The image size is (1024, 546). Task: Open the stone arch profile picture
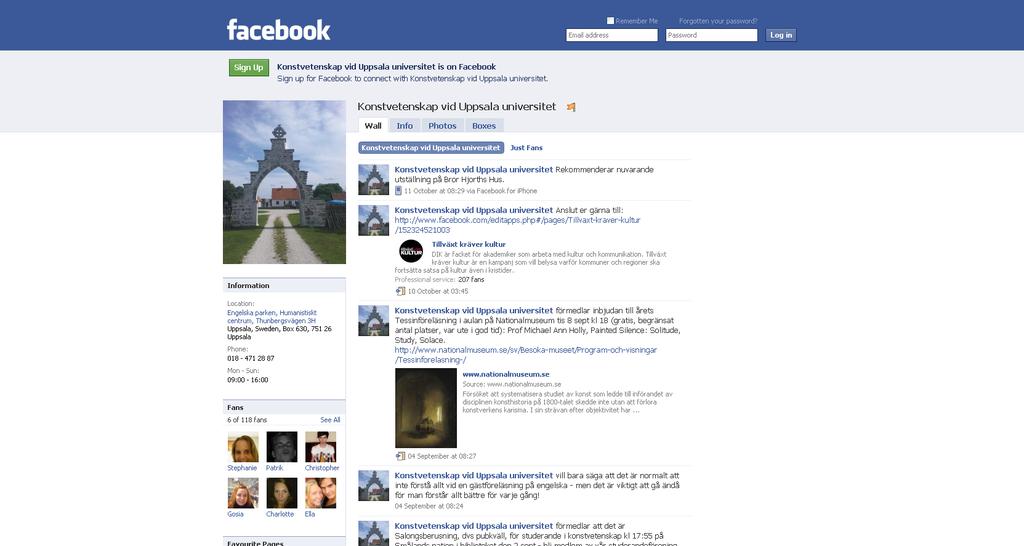pyautogui.click(x=284, y=182)
